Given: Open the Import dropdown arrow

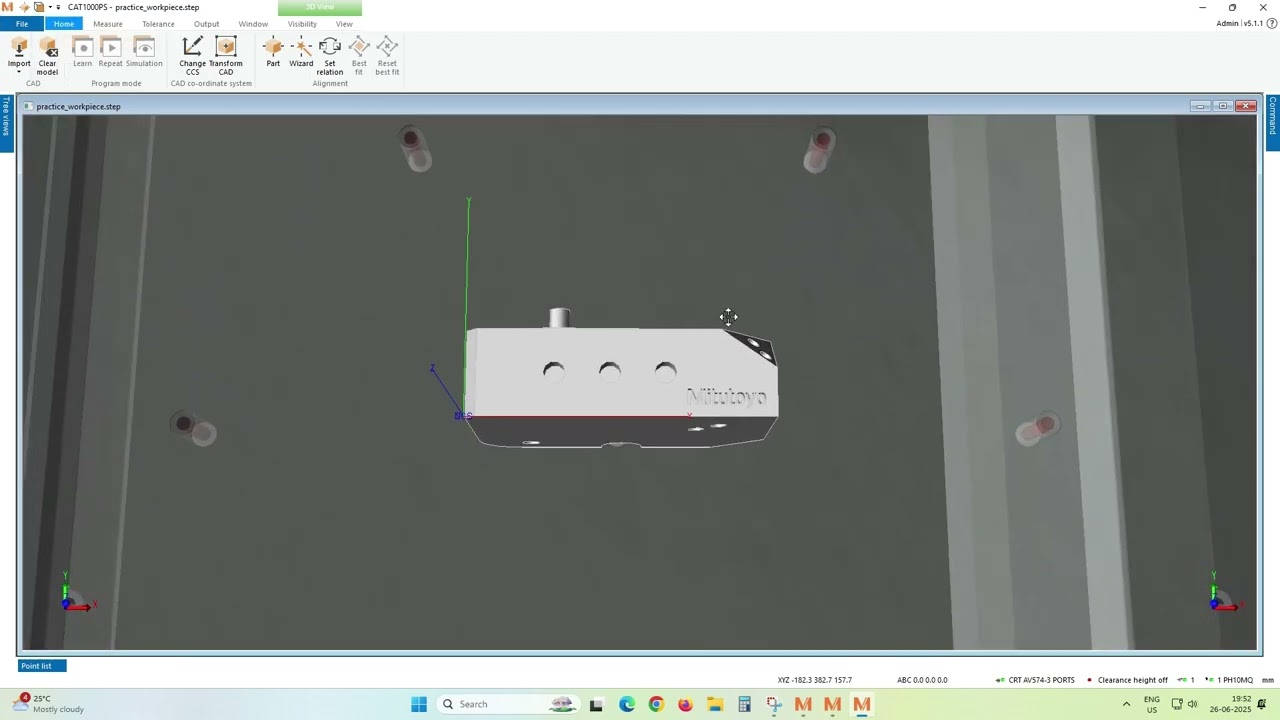Looking at the screenshot, I should 19,72.
